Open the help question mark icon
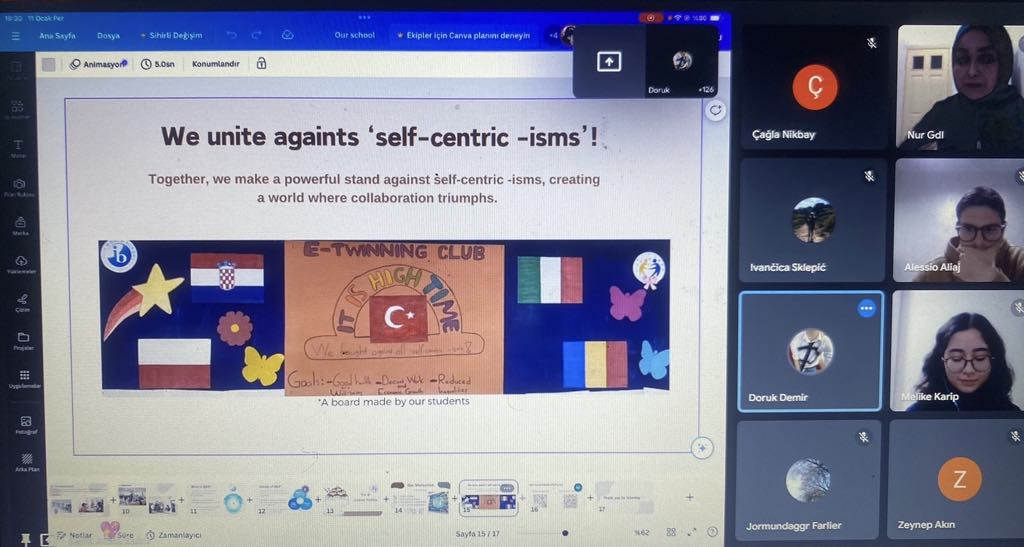Viewport: 1024px width, 547px height. point(712,532)
